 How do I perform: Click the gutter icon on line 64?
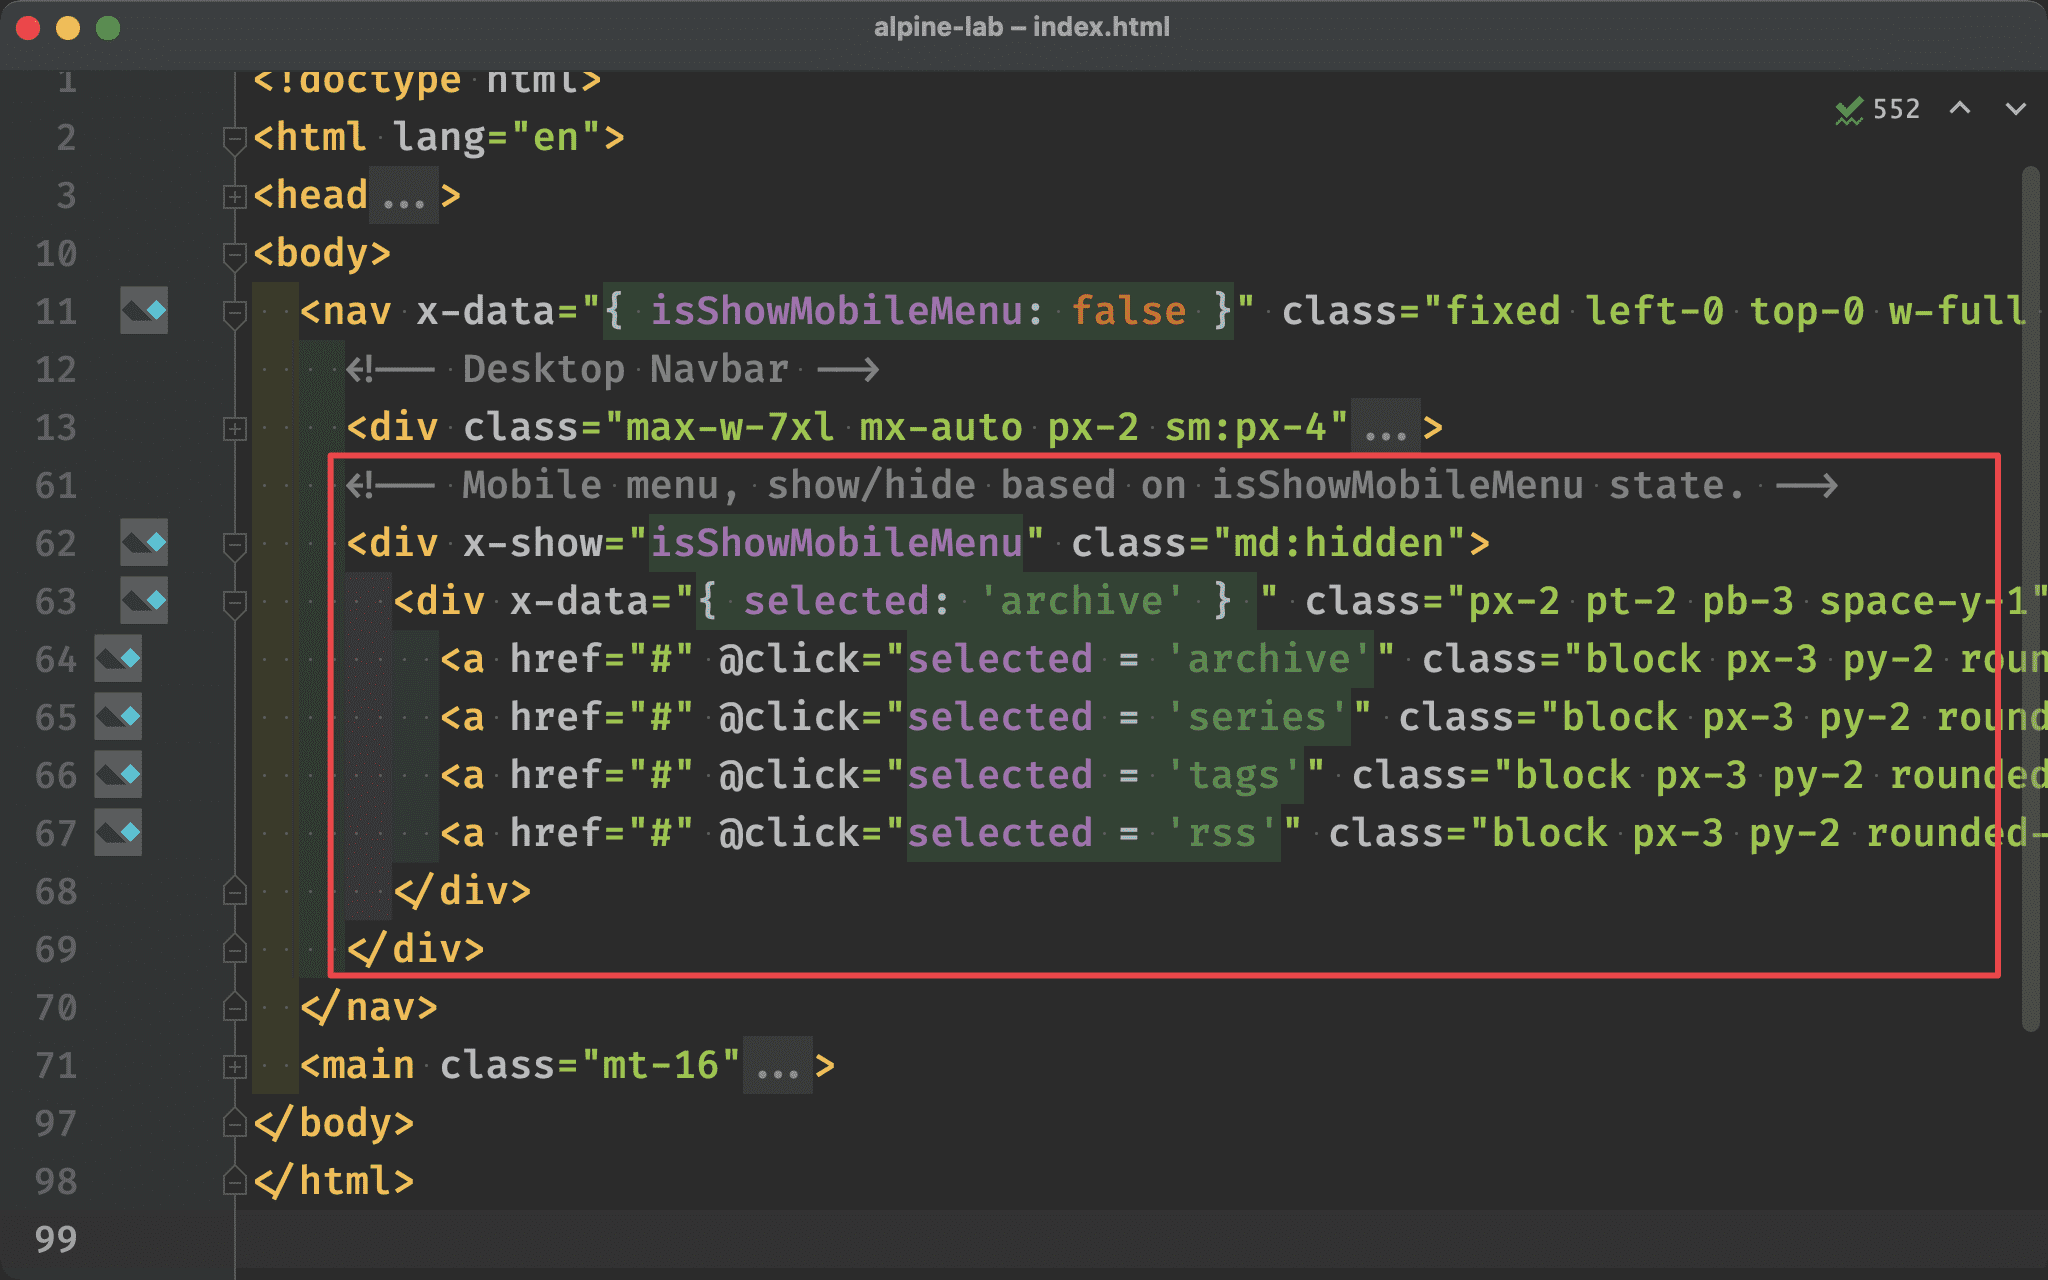click(118, 659)
